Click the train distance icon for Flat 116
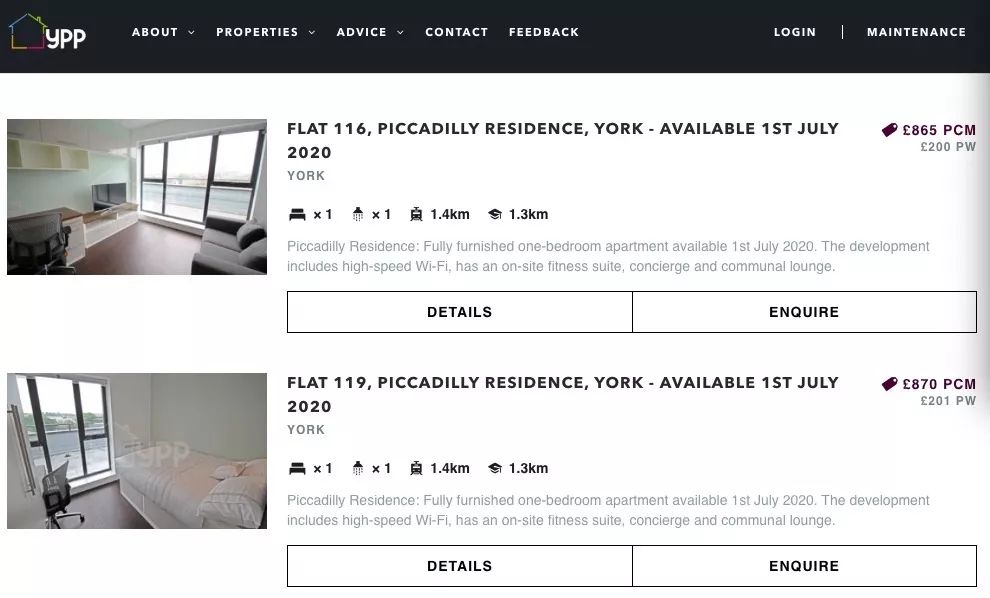This screenshot has width=990, height=598. pos(416,215)
